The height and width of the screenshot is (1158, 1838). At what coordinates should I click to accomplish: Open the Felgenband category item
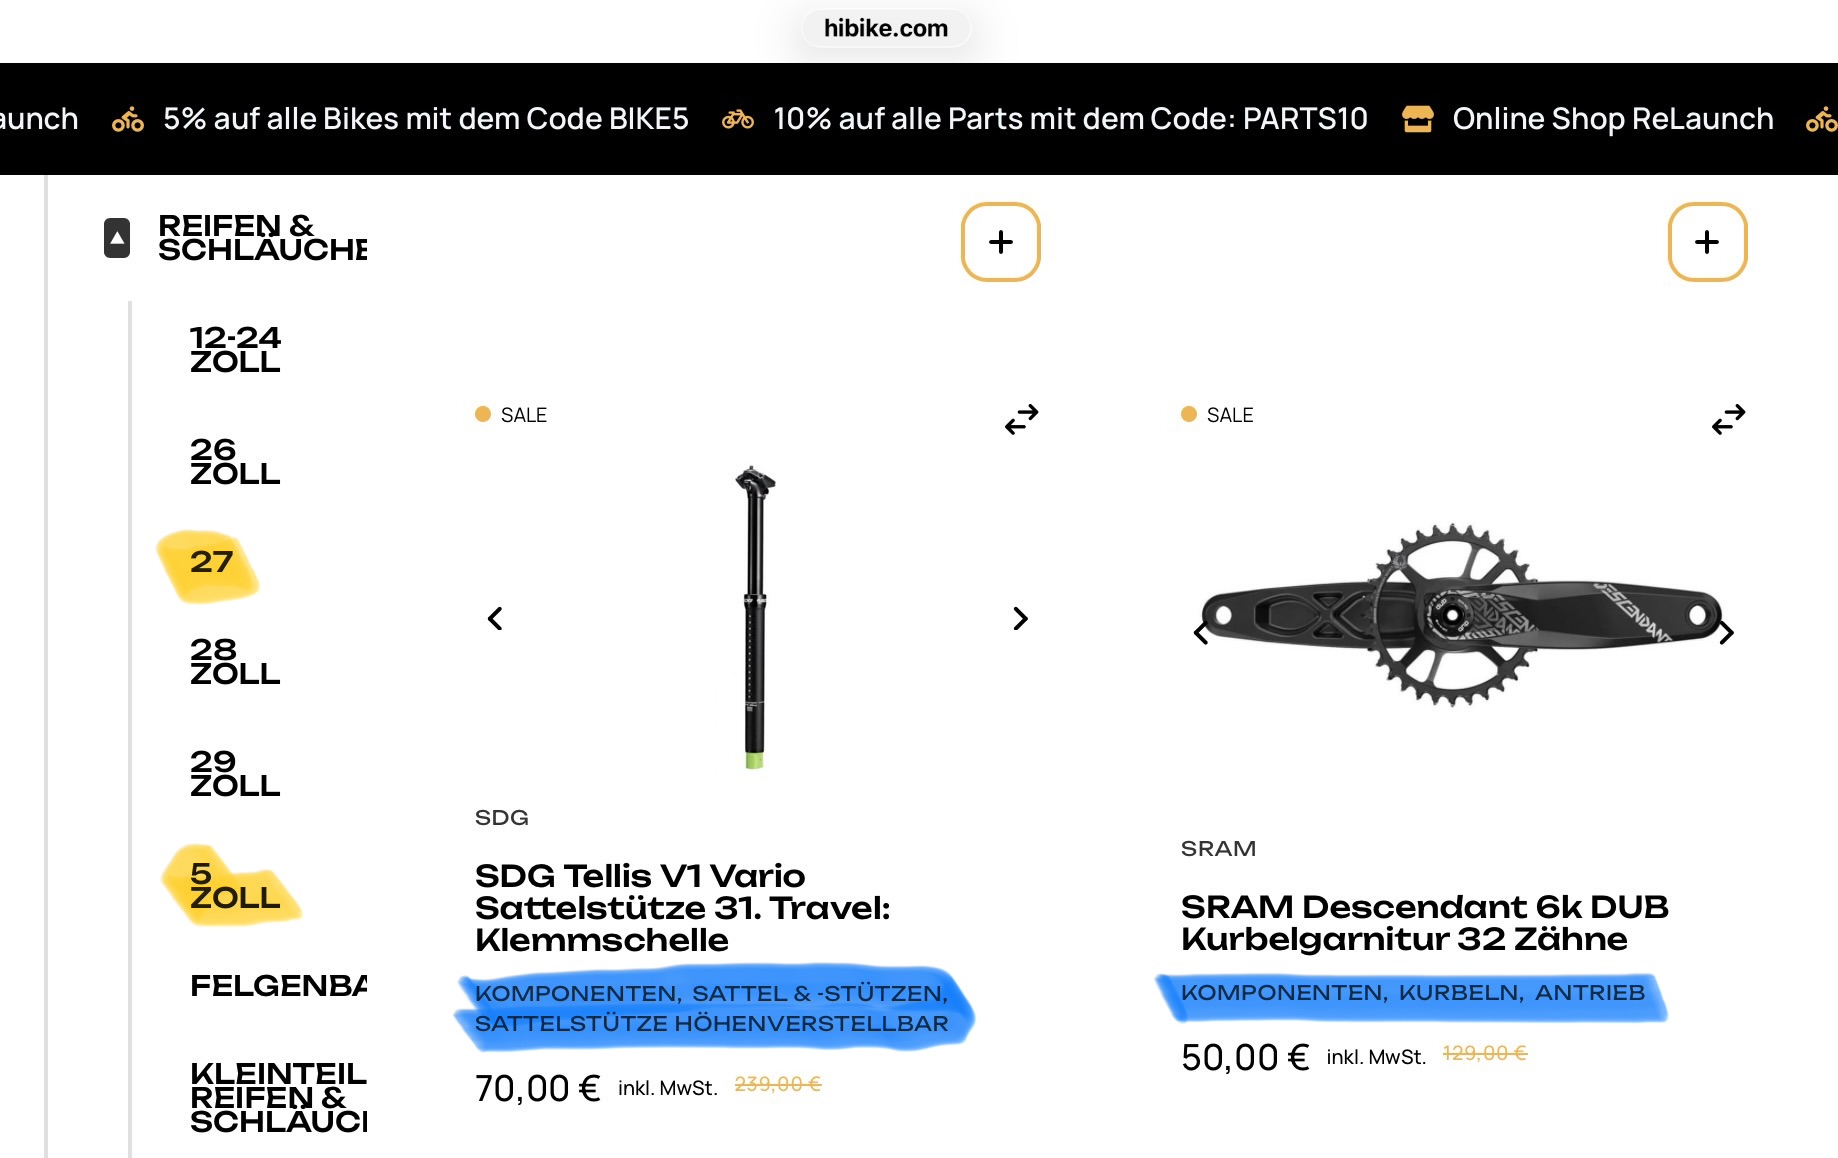[278, 986]
